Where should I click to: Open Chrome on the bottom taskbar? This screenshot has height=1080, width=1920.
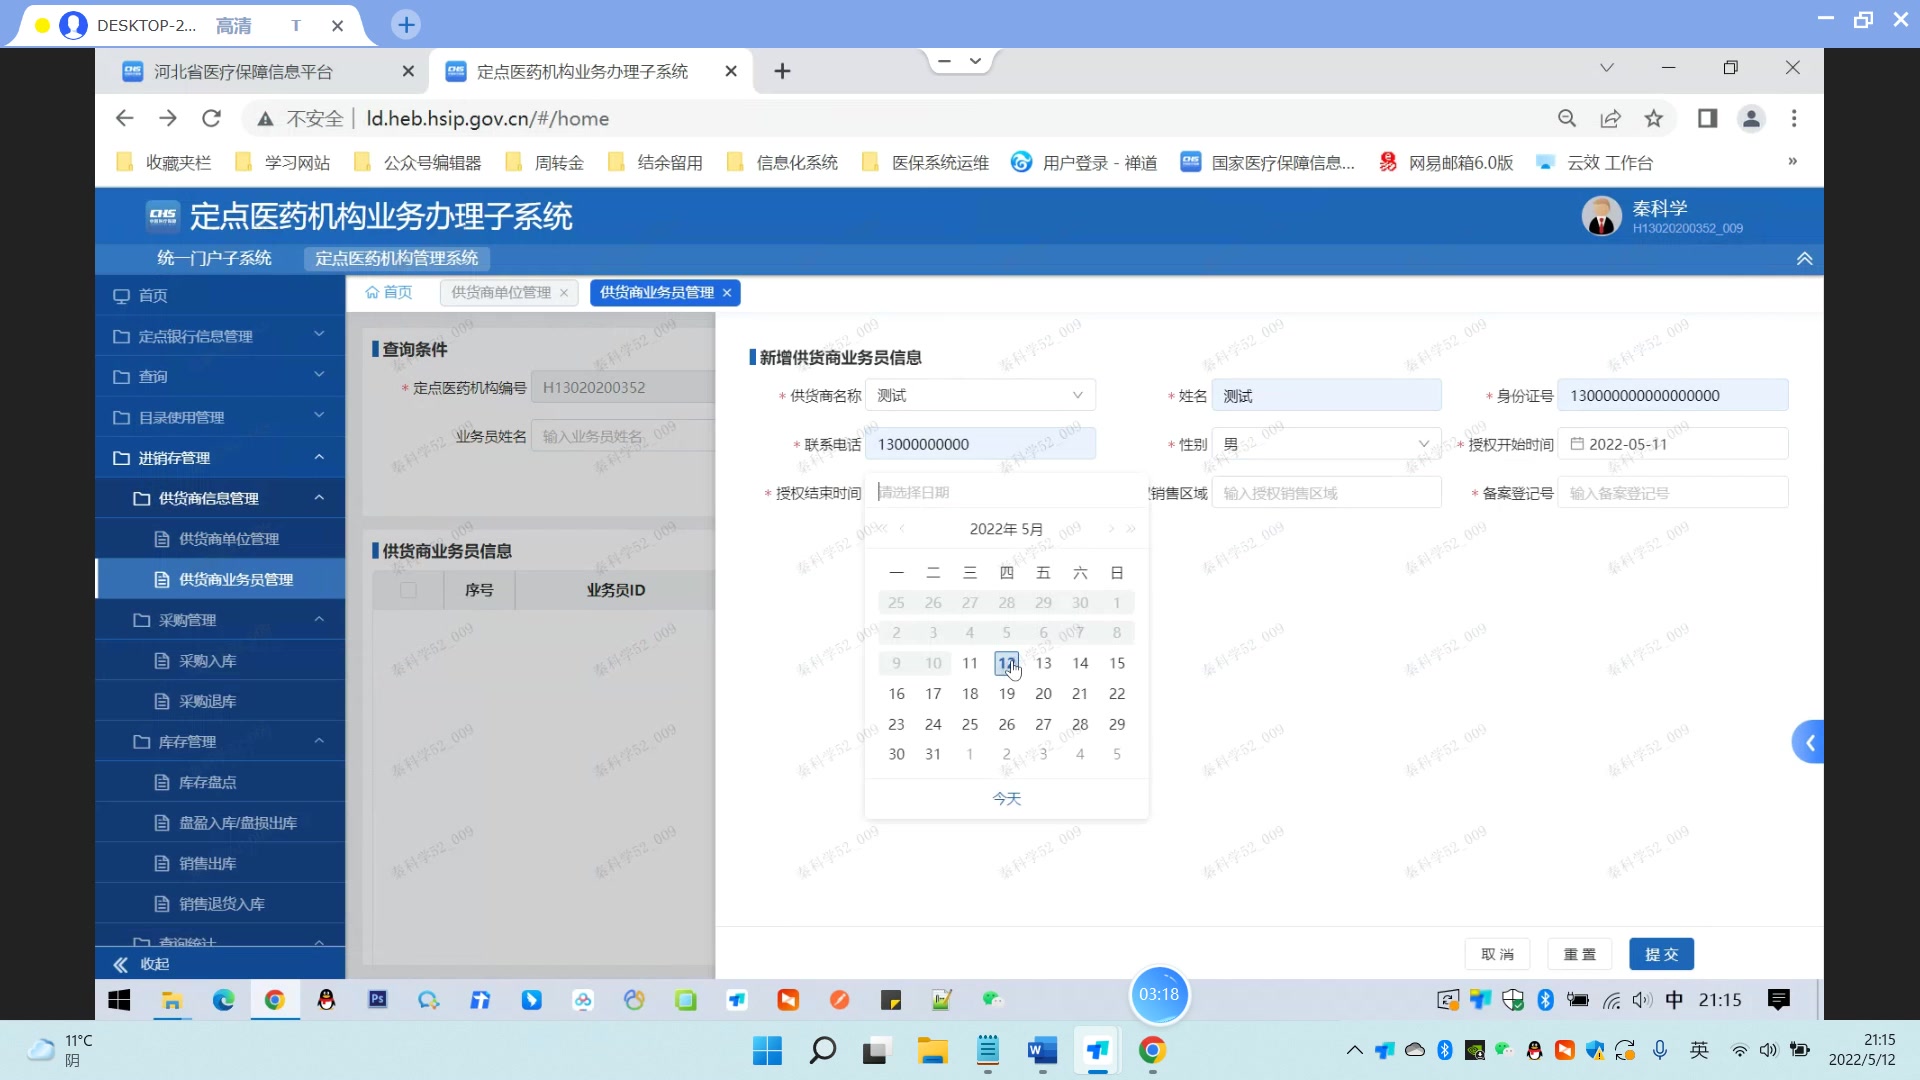click(1152, 1051)
